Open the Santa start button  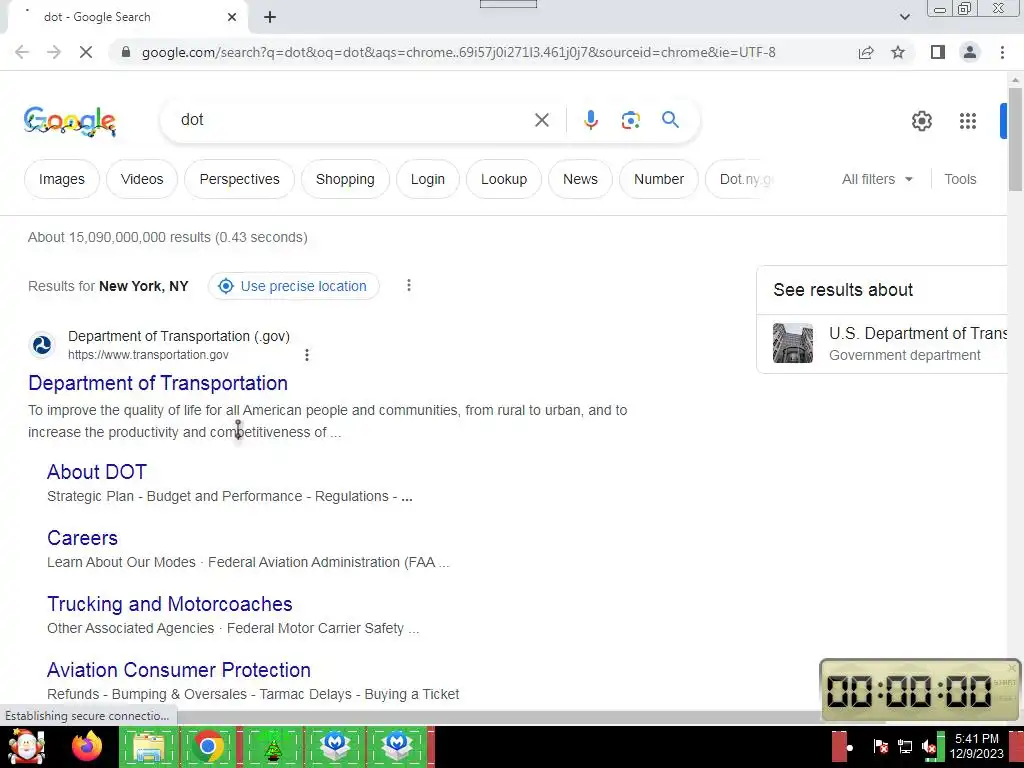tap(27, 746)
